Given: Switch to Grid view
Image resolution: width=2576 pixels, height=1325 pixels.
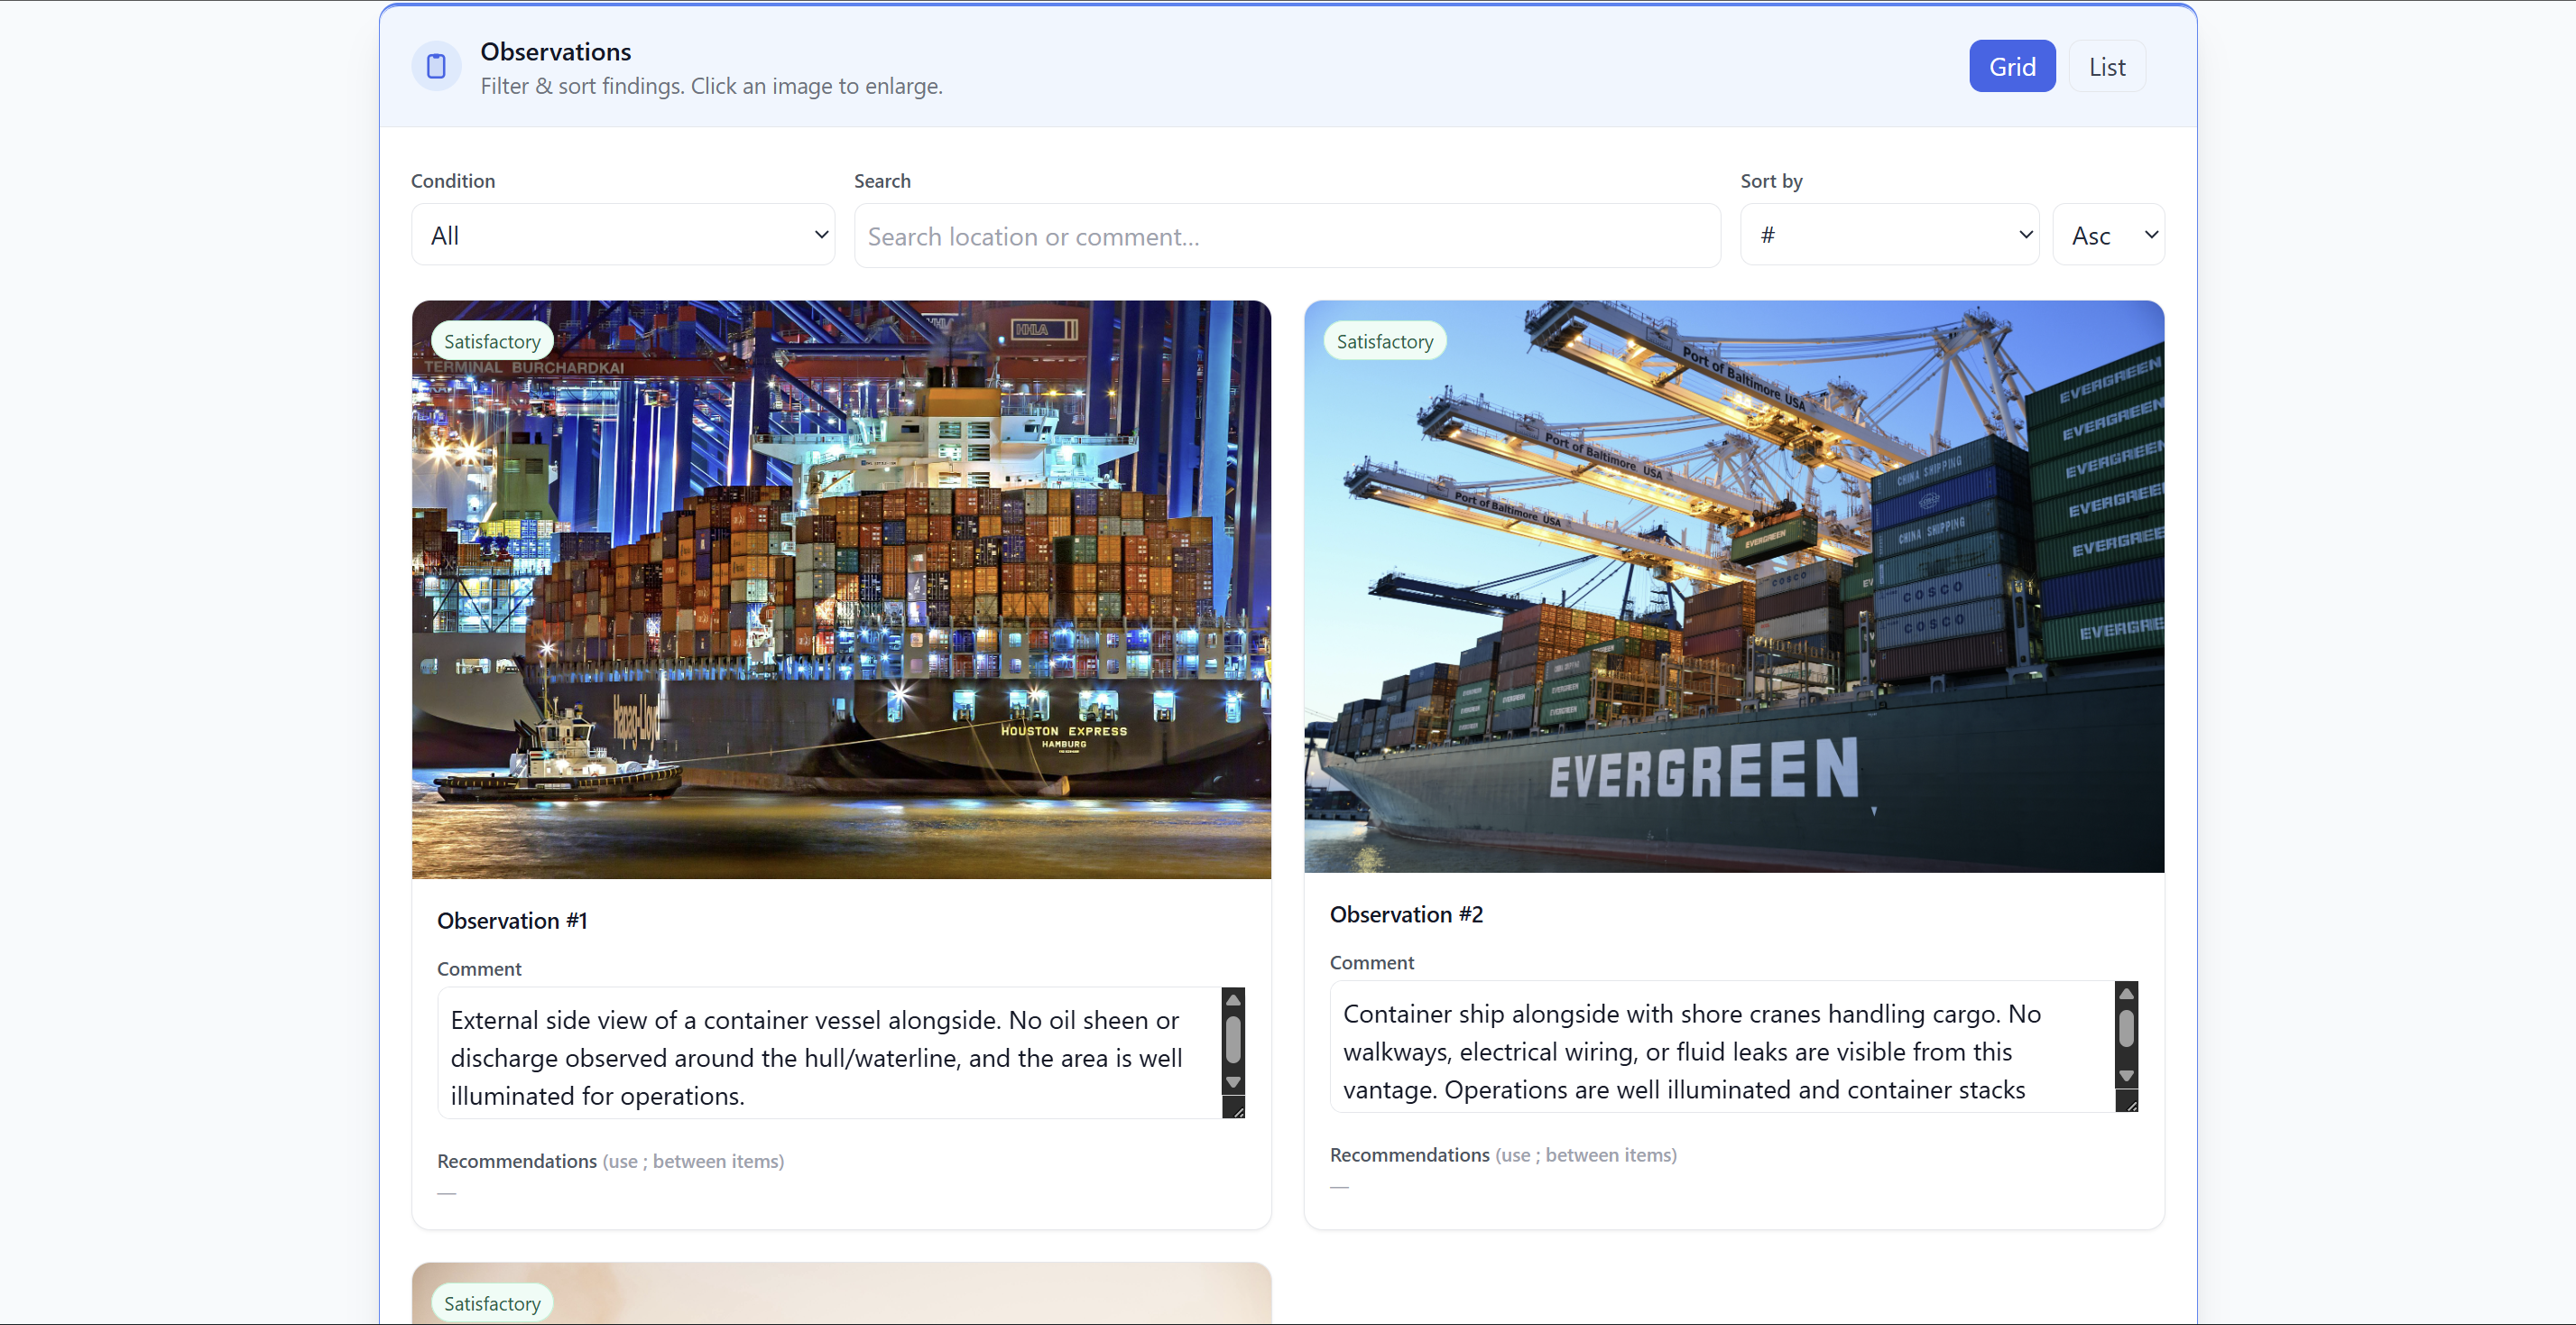Looking at the screenshot, I should [2012, 66].
